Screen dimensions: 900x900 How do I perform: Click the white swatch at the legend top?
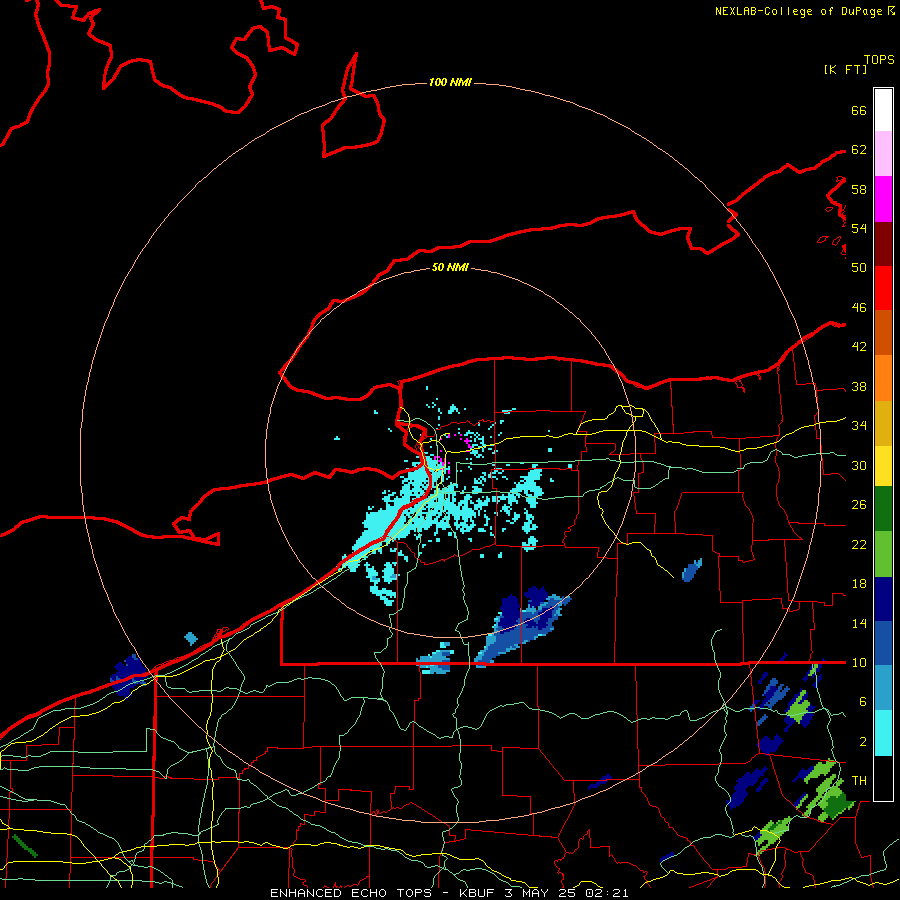(883, 110)
